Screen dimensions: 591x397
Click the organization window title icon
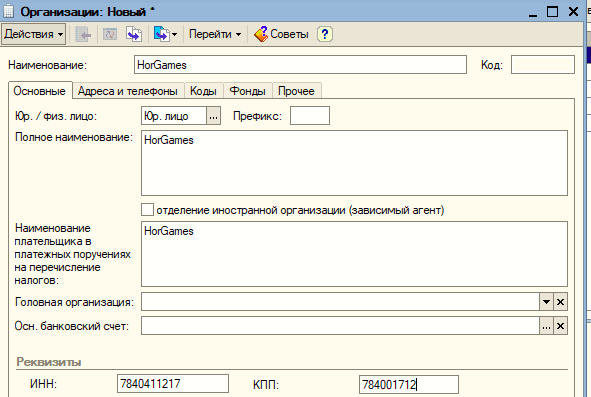(x=8, y=11)
